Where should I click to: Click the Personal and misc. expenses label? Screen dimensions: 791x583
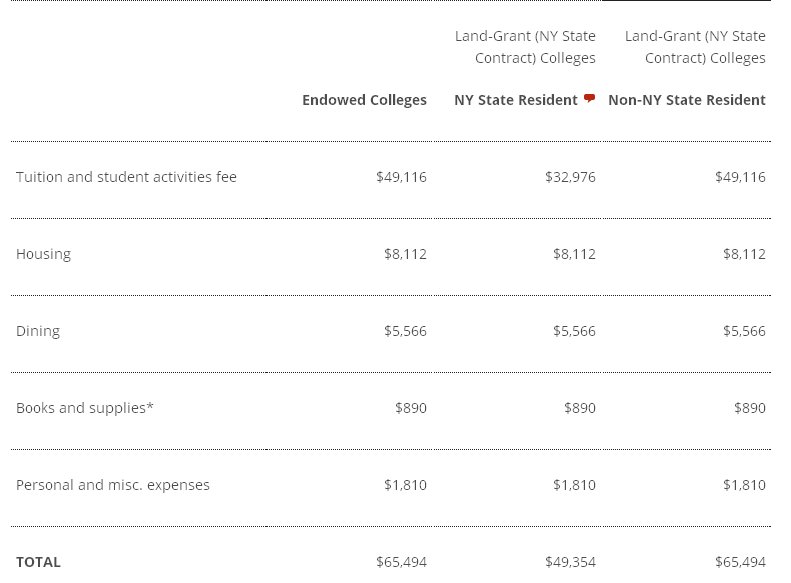coord(112,485)
